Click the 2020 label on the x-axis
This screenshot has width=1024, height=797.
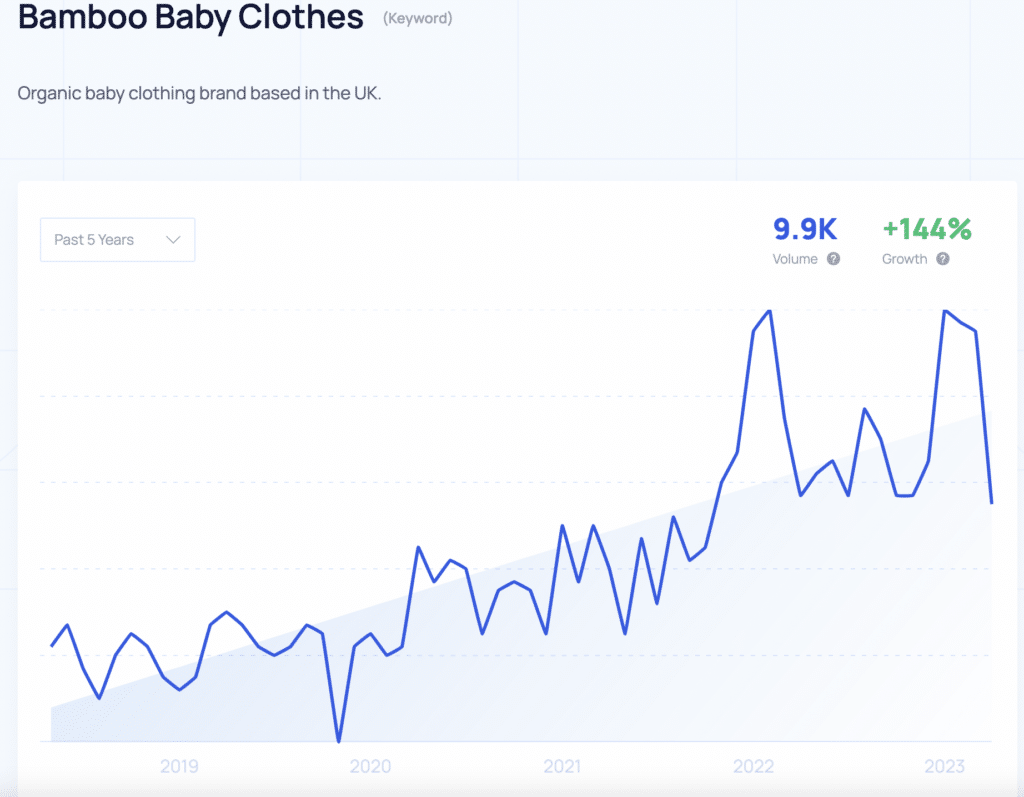(x=370, y=767)
